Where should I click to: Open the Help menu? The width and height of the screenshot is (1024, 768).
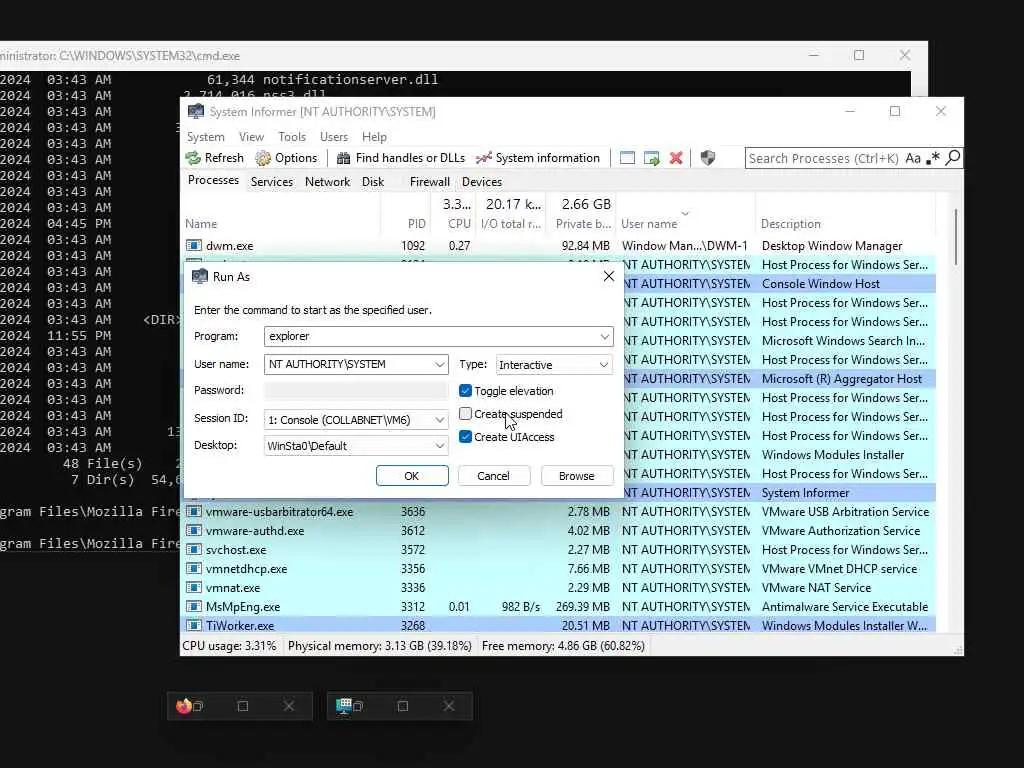(374, 136)
